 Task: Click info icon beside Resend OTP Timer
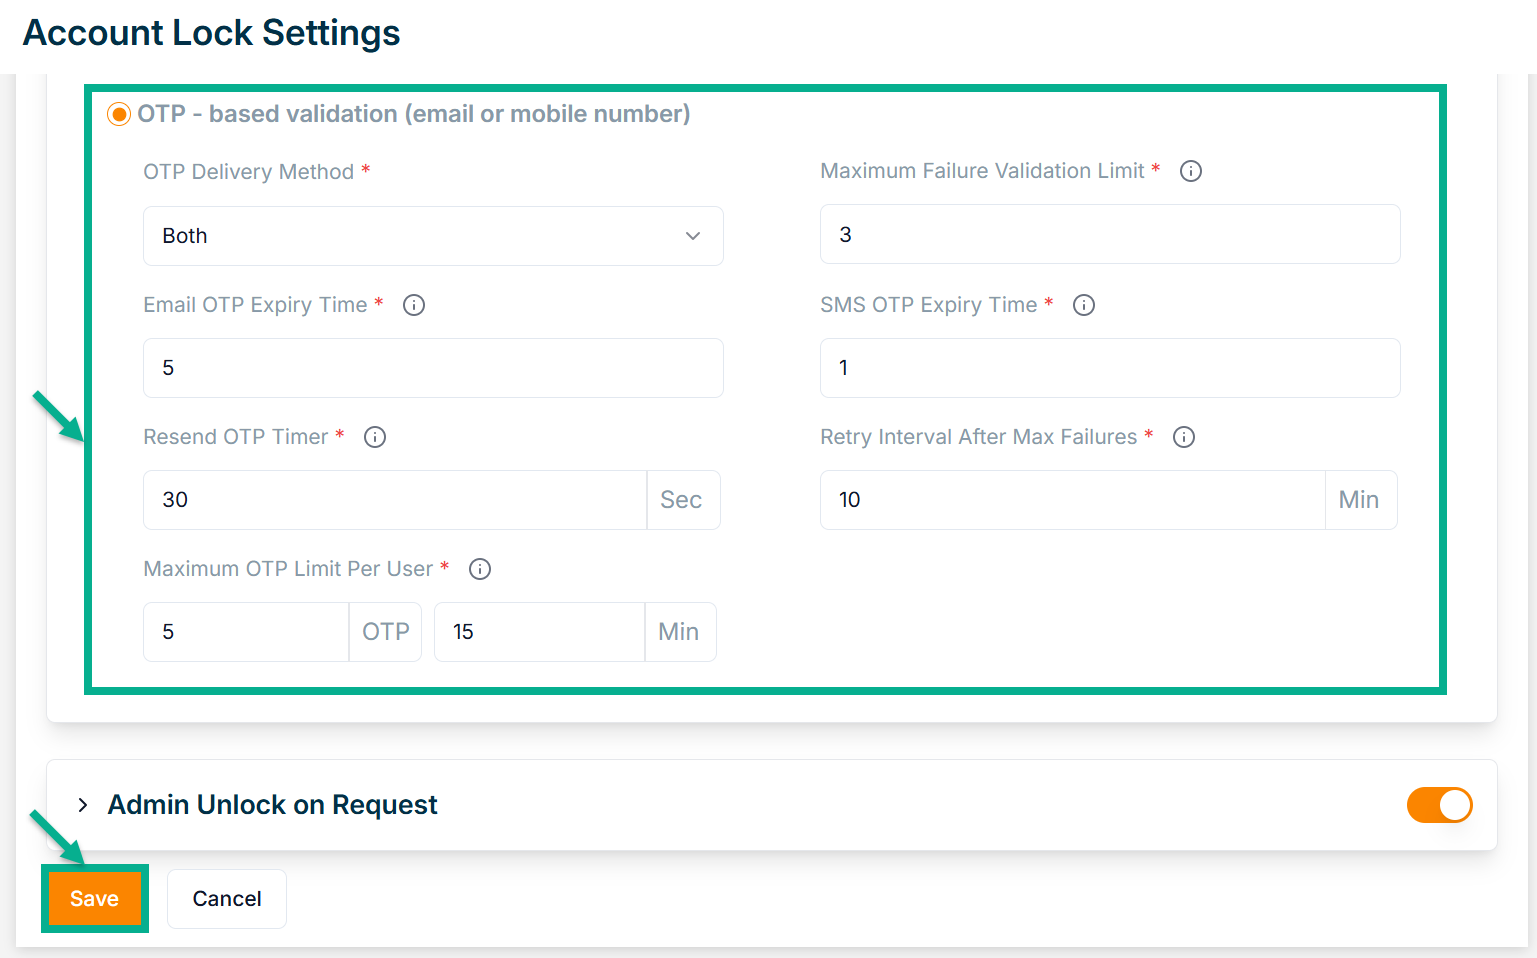click(x=375, y=437)
